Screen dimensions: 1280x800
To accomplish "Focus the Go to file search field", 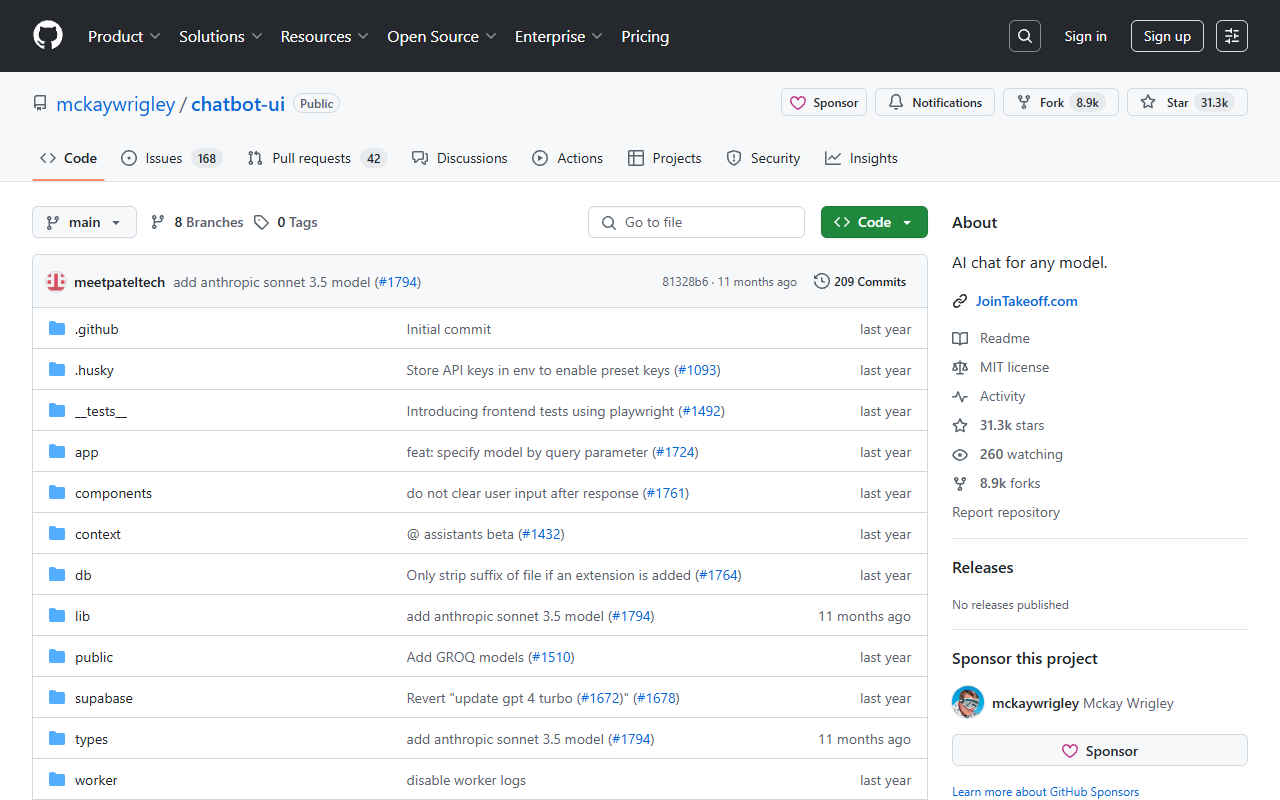I will coord(696,222).
